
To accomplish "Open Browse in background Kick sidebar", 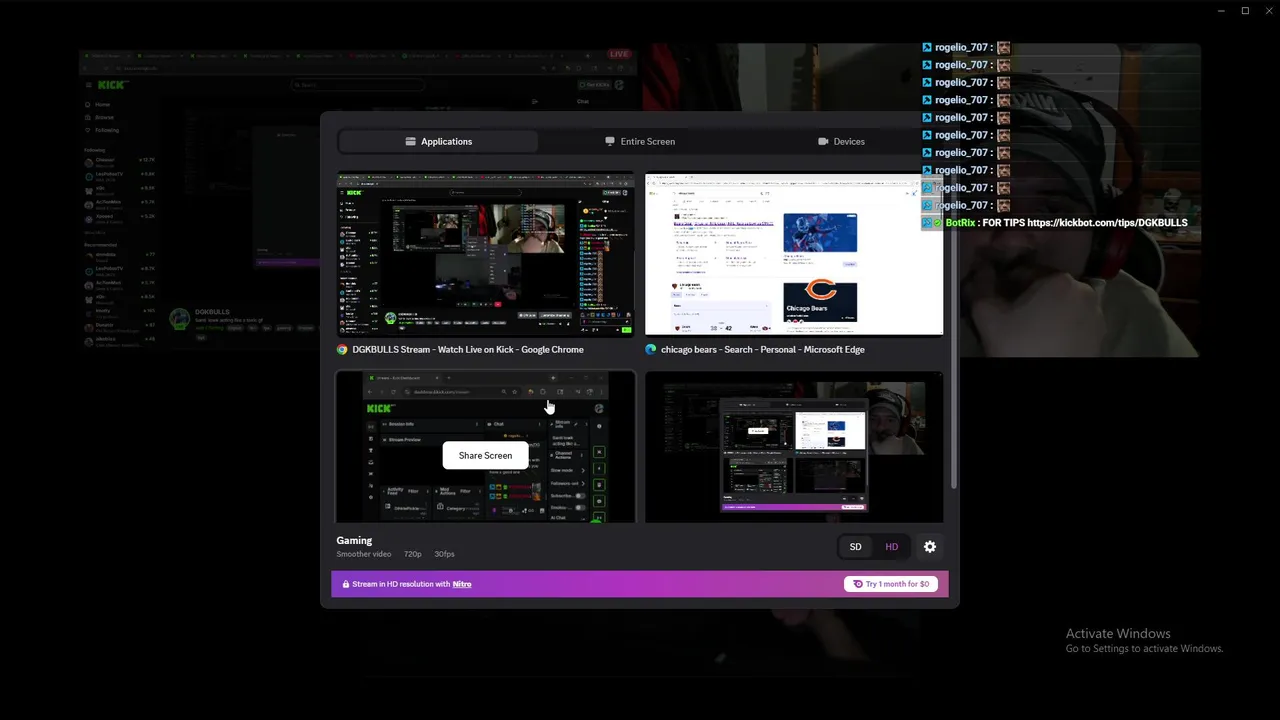I will point(100,117).
